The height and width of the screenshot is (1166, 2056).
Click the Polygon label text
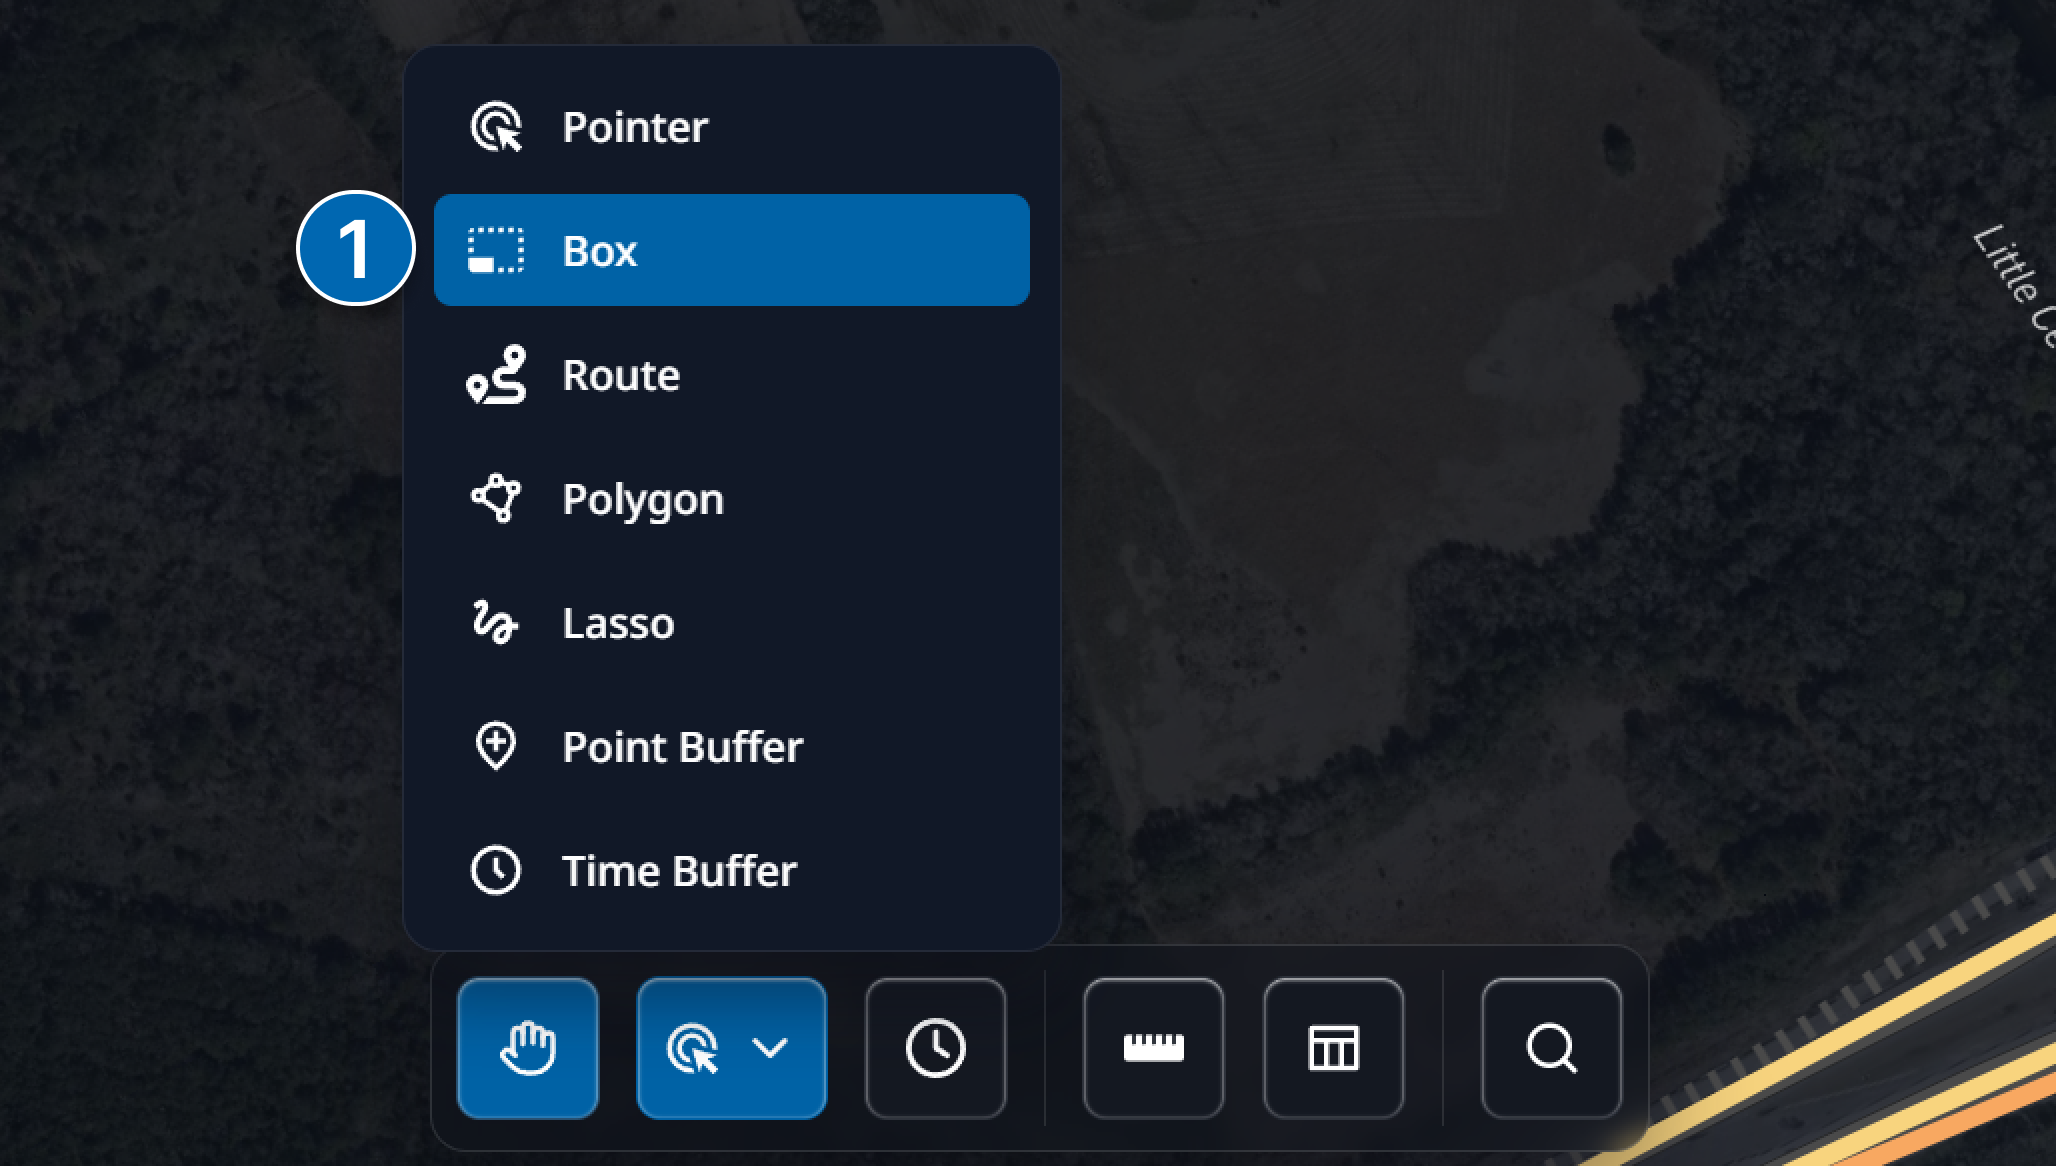tap(642, 498)
